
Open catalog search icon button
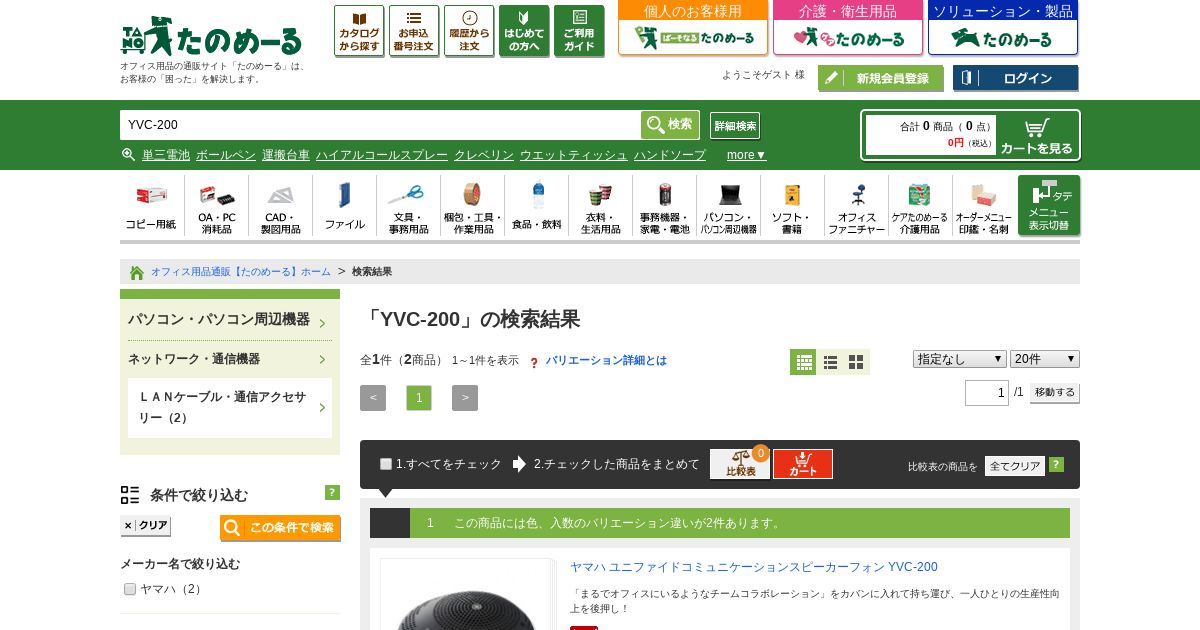click(x=359, y=31)
